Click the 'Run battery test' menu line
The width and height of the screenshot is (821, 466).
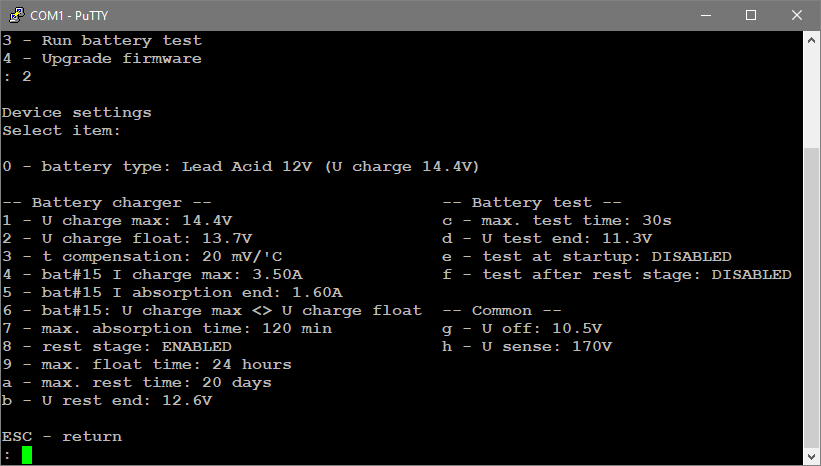(x=102, y=40)
